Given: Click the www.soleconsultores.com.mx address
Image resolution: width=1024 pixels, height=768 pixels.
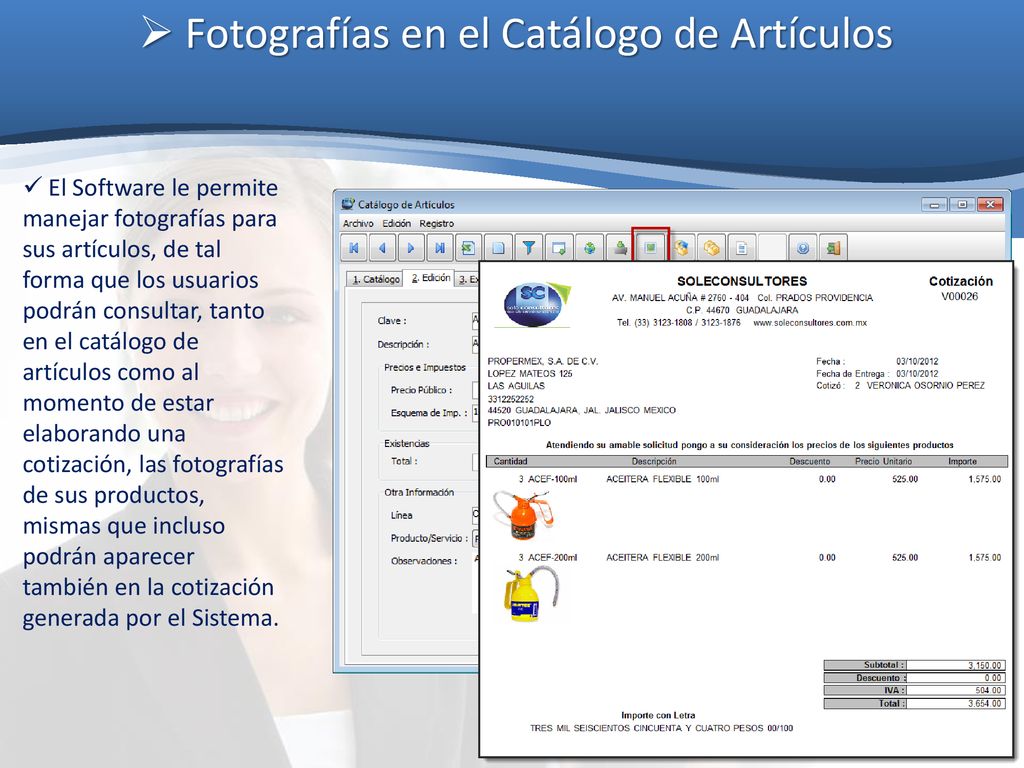Looking at the screenshot, I should coord(810,323).
